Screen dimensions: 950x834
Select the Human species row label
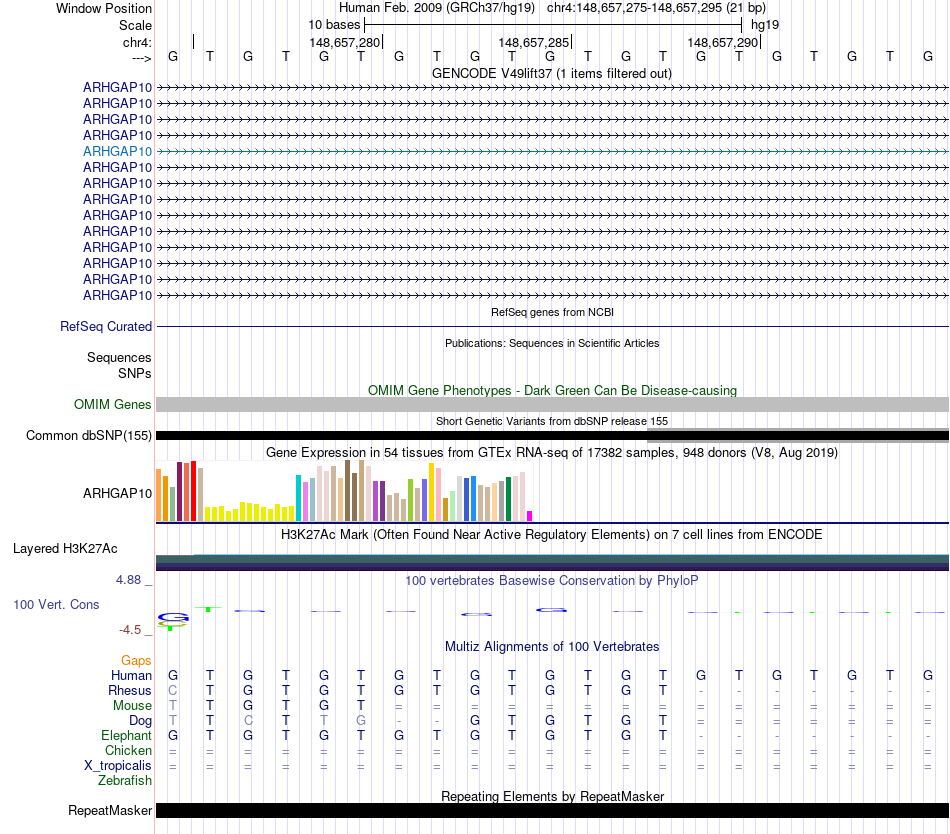pyautogui.click(x=131, y=676)
